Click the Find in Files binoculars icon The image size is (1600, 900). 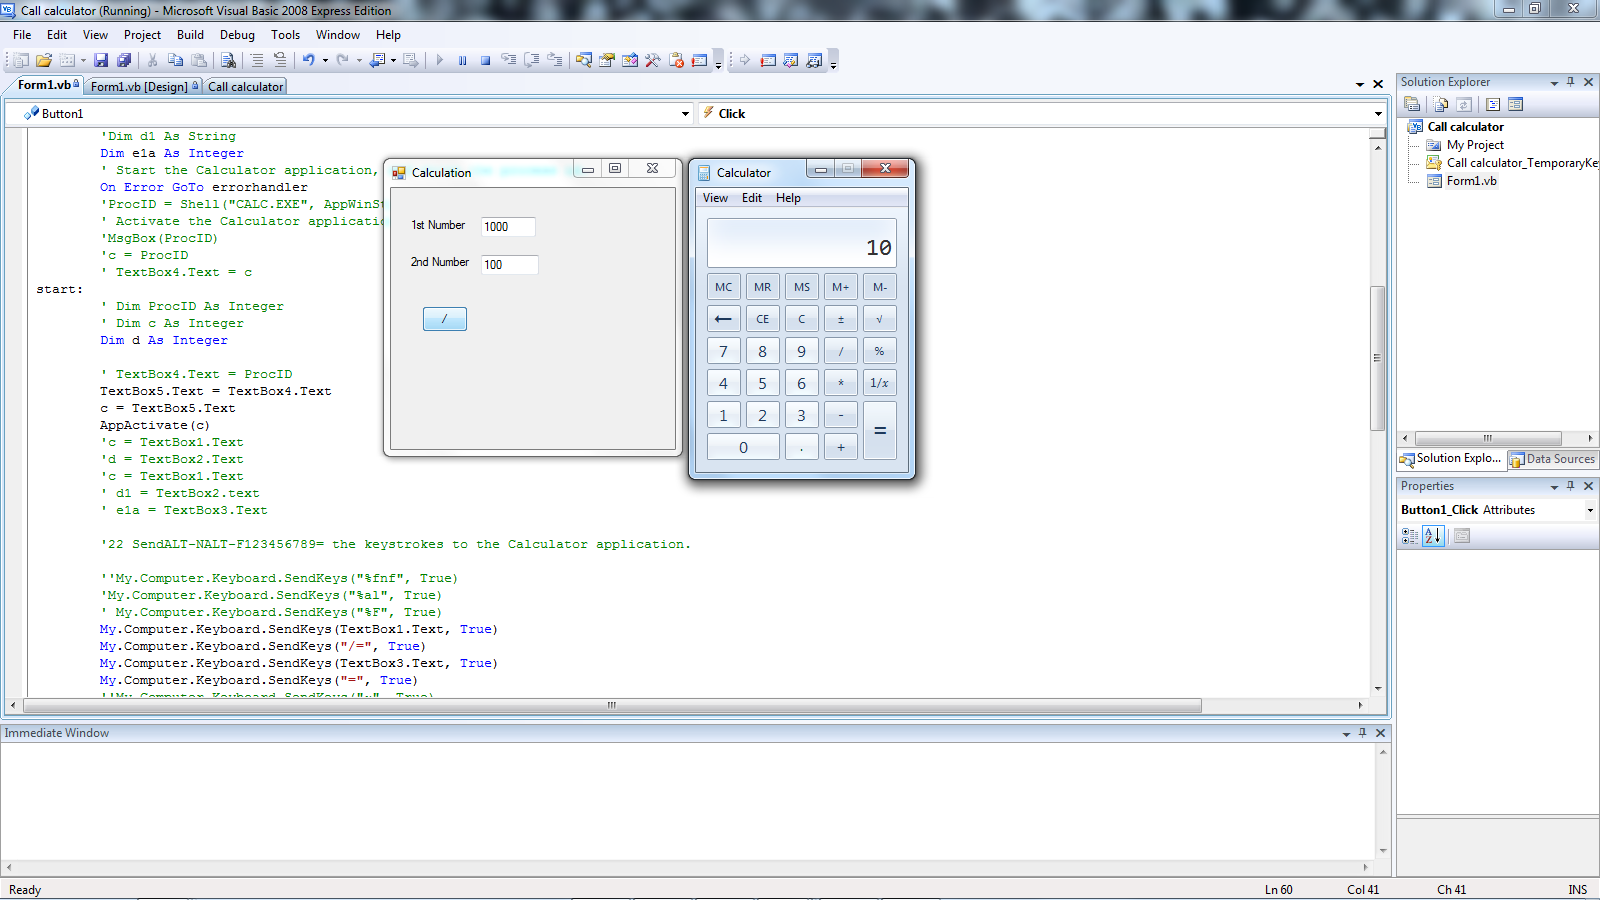(x=228, y=61)
